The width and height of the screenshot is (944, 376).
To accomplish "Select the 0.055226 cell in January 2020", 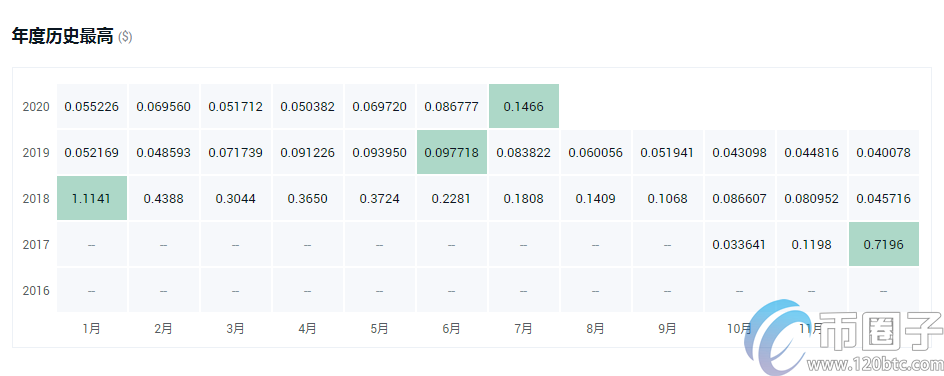I will tap(92, 107).
